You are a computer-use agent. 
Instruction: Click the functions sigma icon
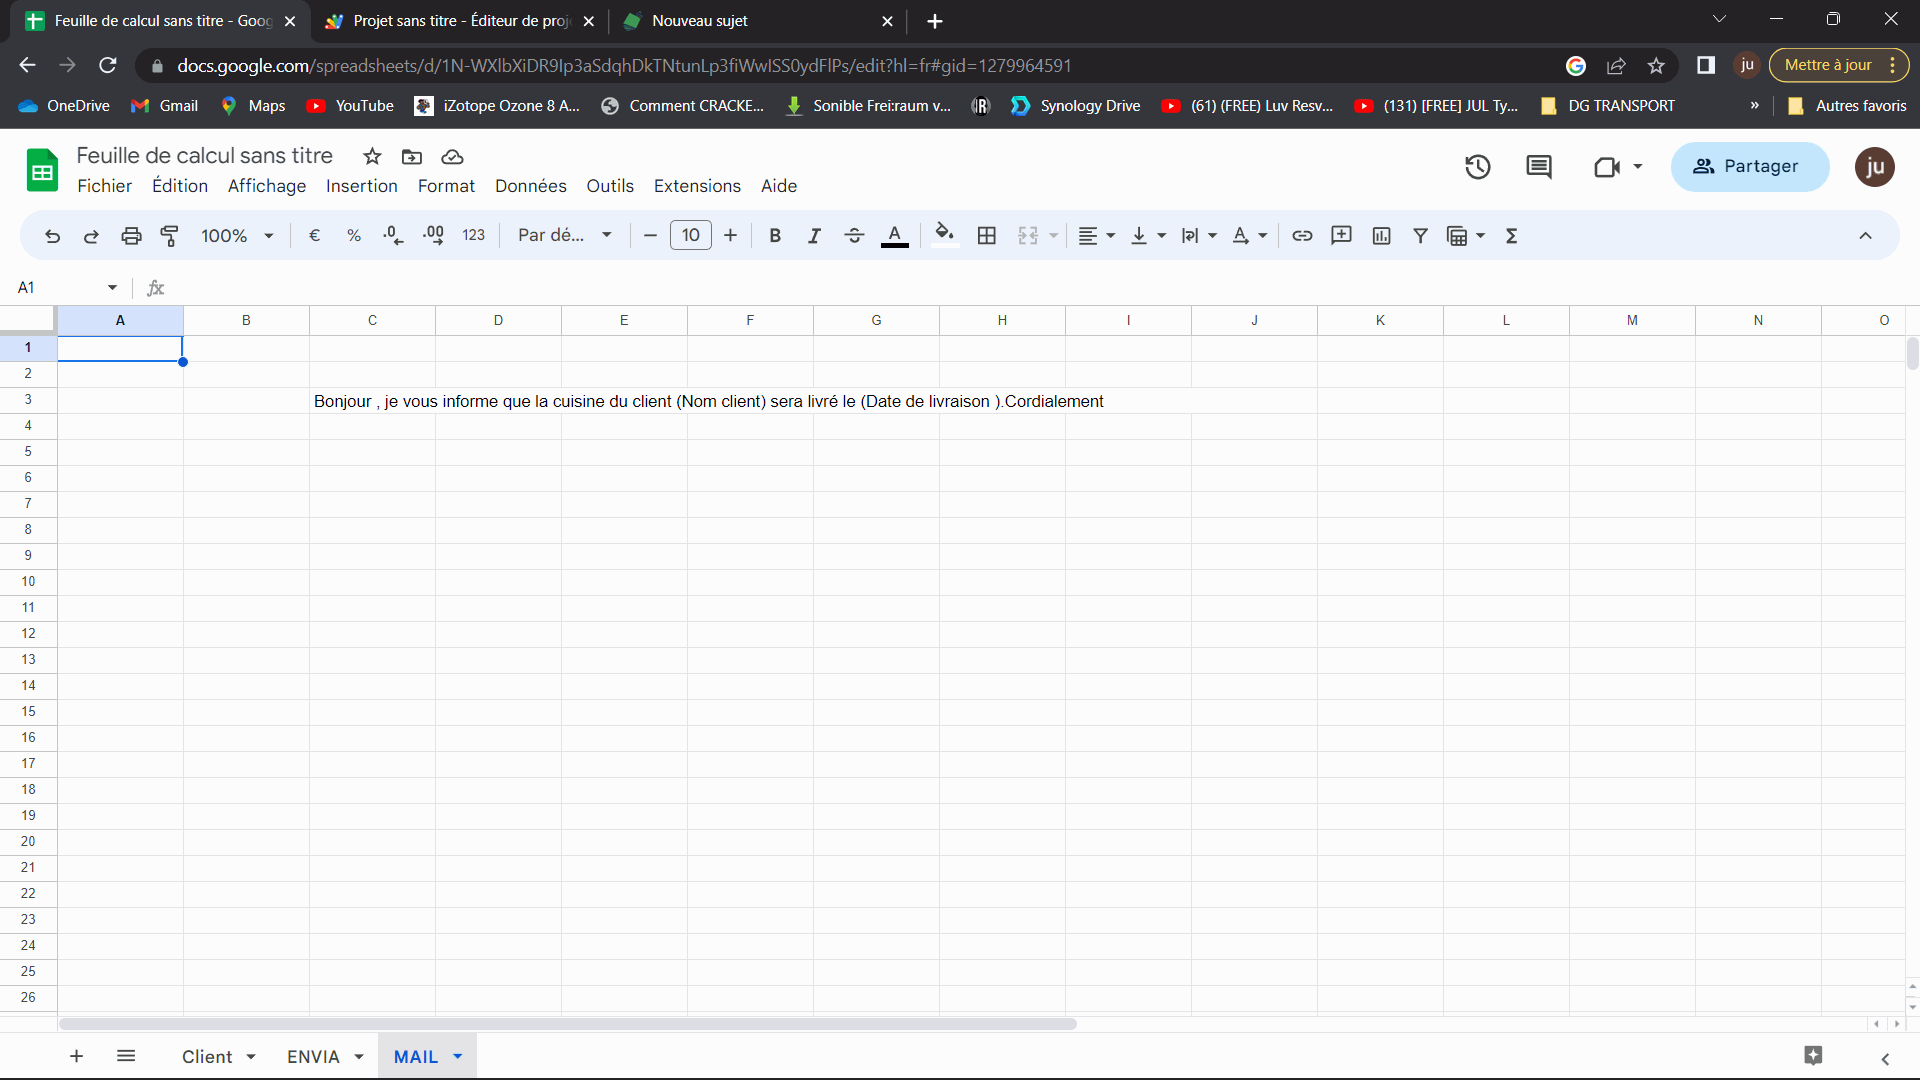pos(1512,236)
